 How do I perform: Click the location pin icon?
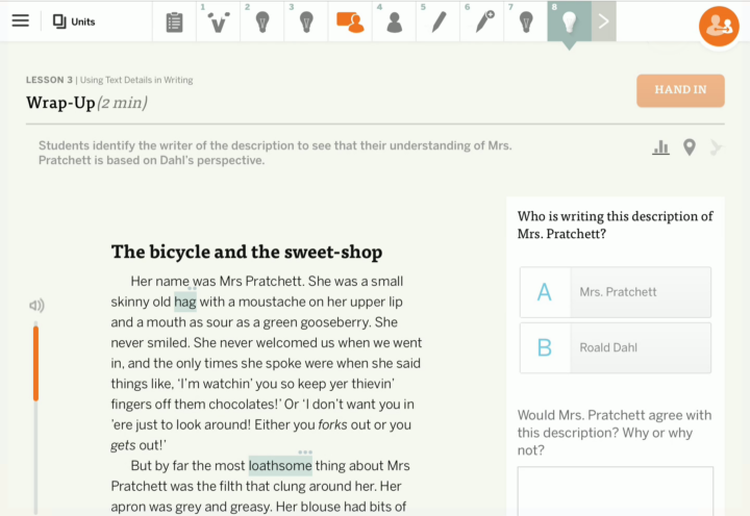click(x=689, y=147)
